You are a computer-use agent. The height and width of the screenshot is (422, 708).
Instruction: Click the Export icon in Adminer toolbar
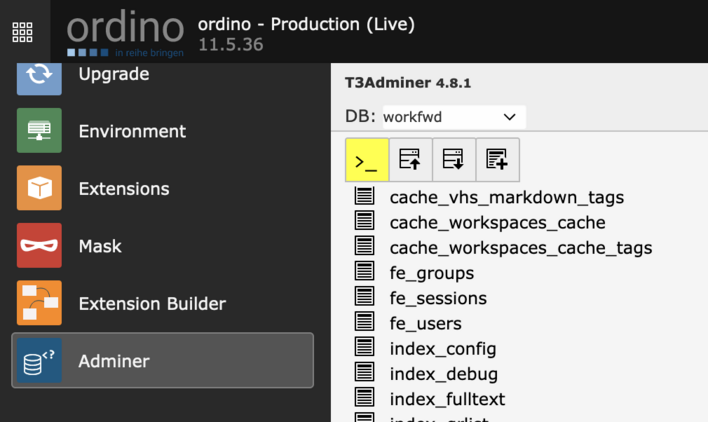454,160
